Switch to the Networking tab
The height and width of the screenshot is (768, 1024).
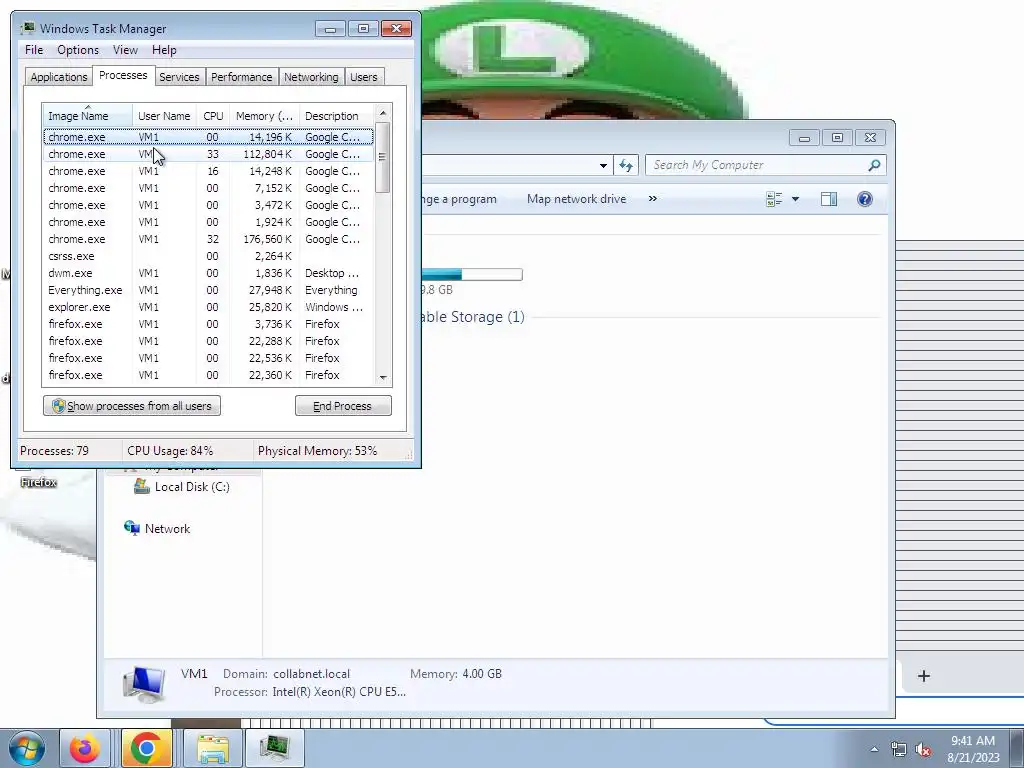click(311, 77)
